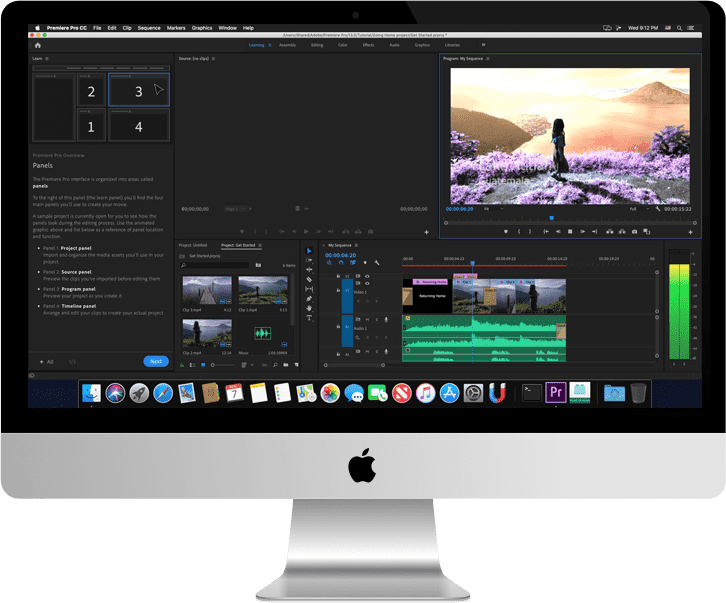
Task: Open the Full playback resolution dropdown
Action: tap(639, 209)
